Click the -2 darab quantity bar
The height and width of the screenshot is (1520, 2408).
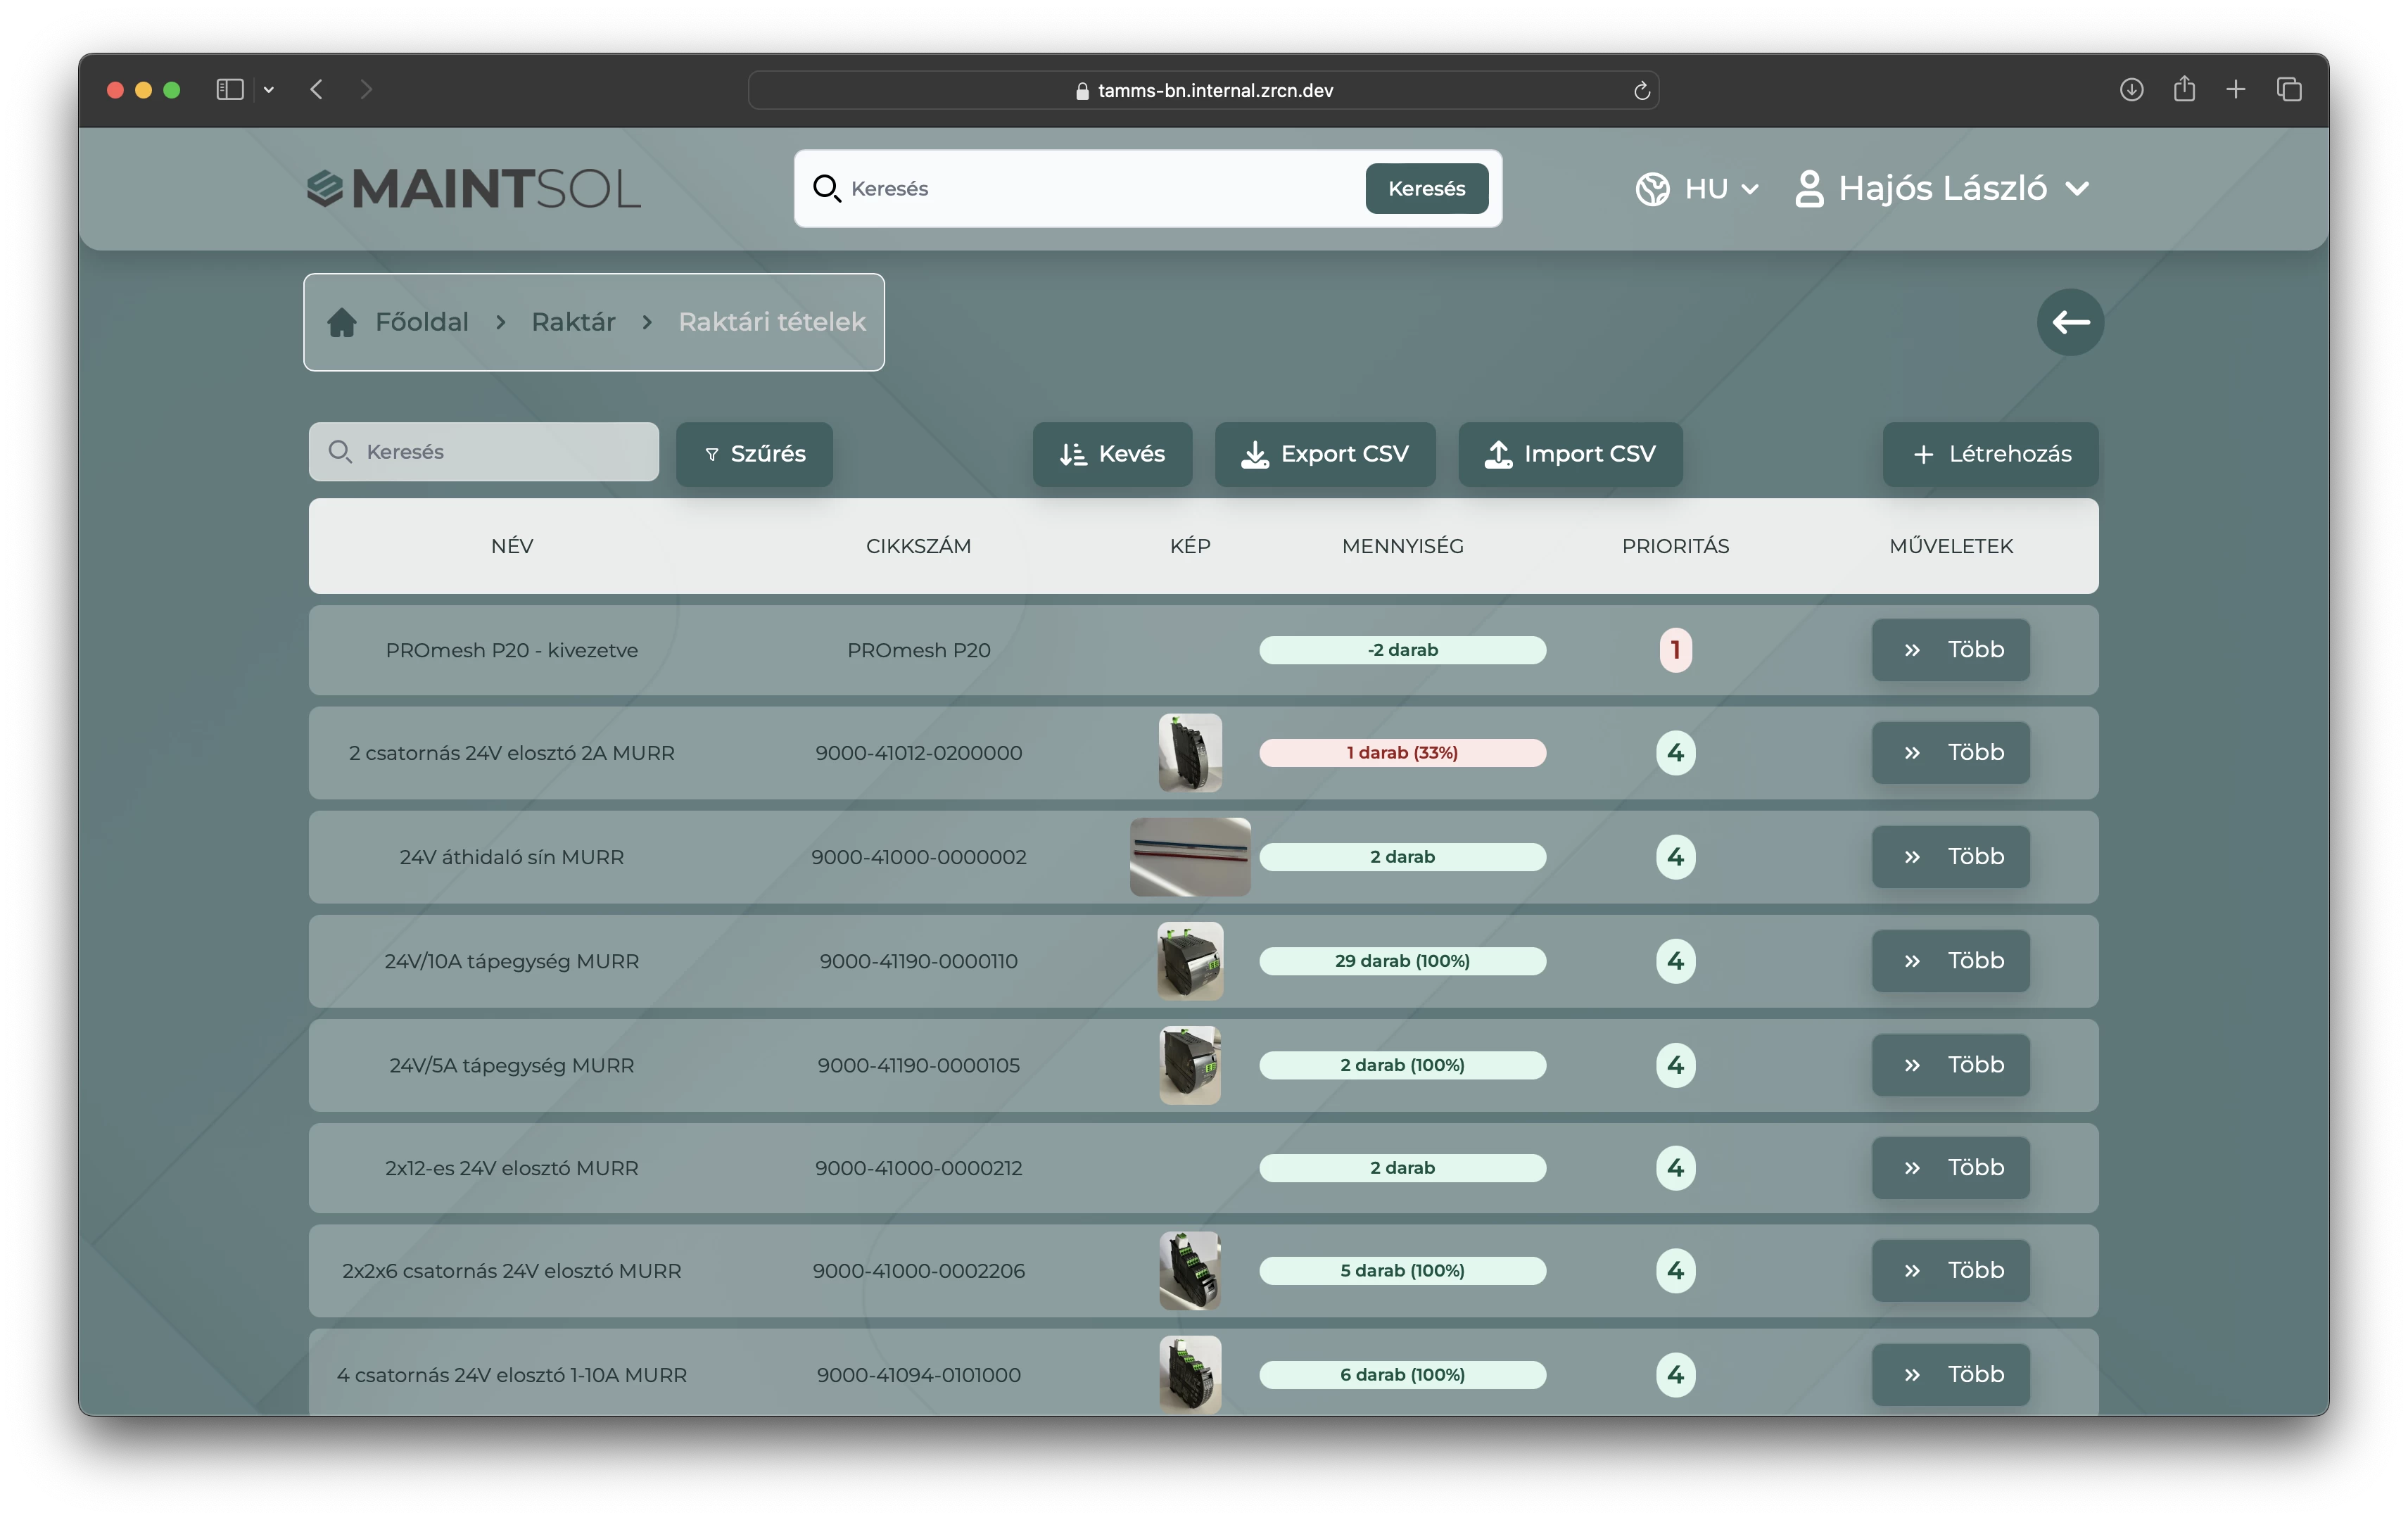click(x=1402, y=650)
